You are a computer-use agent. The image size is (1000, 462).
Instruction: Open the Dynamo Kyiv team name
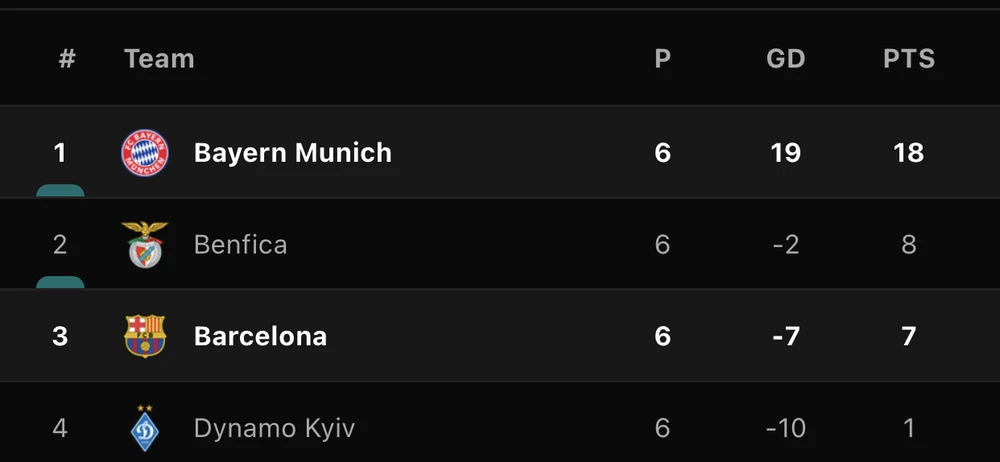(x=274, y=429)
